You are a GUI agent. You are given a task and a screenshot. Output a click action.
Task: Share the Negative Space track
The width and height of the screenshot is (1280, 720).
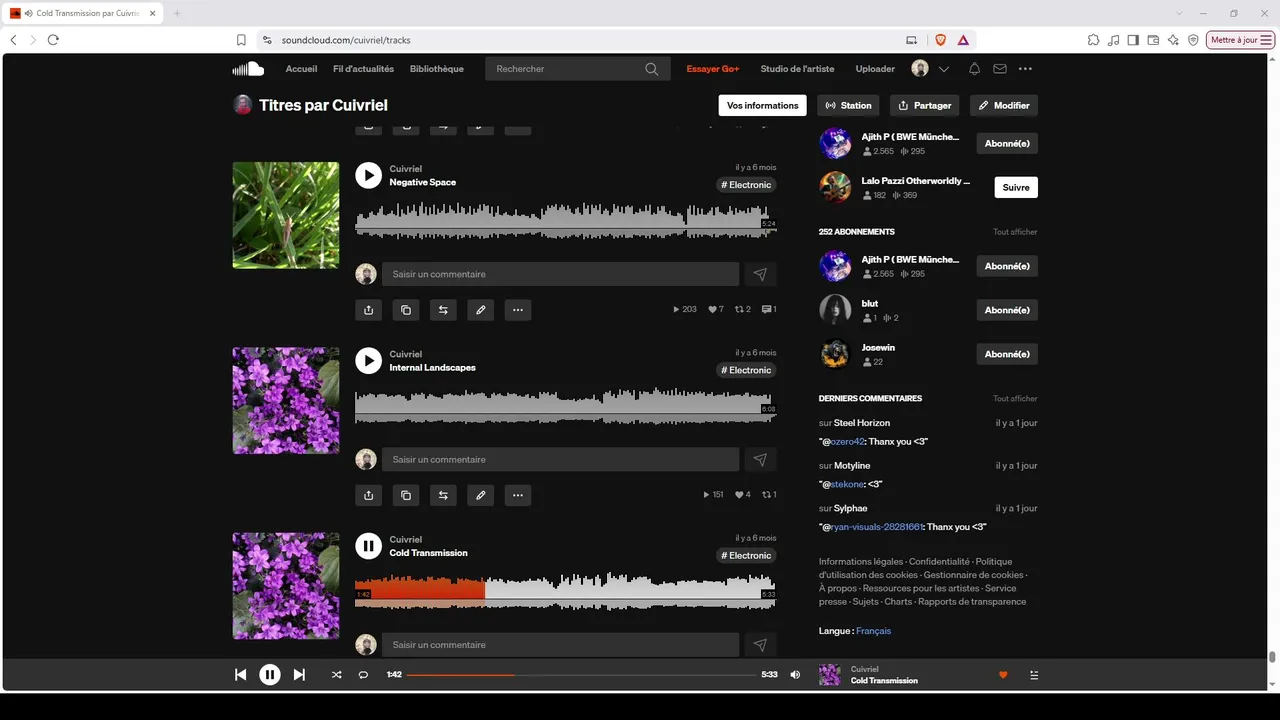[x=368, y=310]
